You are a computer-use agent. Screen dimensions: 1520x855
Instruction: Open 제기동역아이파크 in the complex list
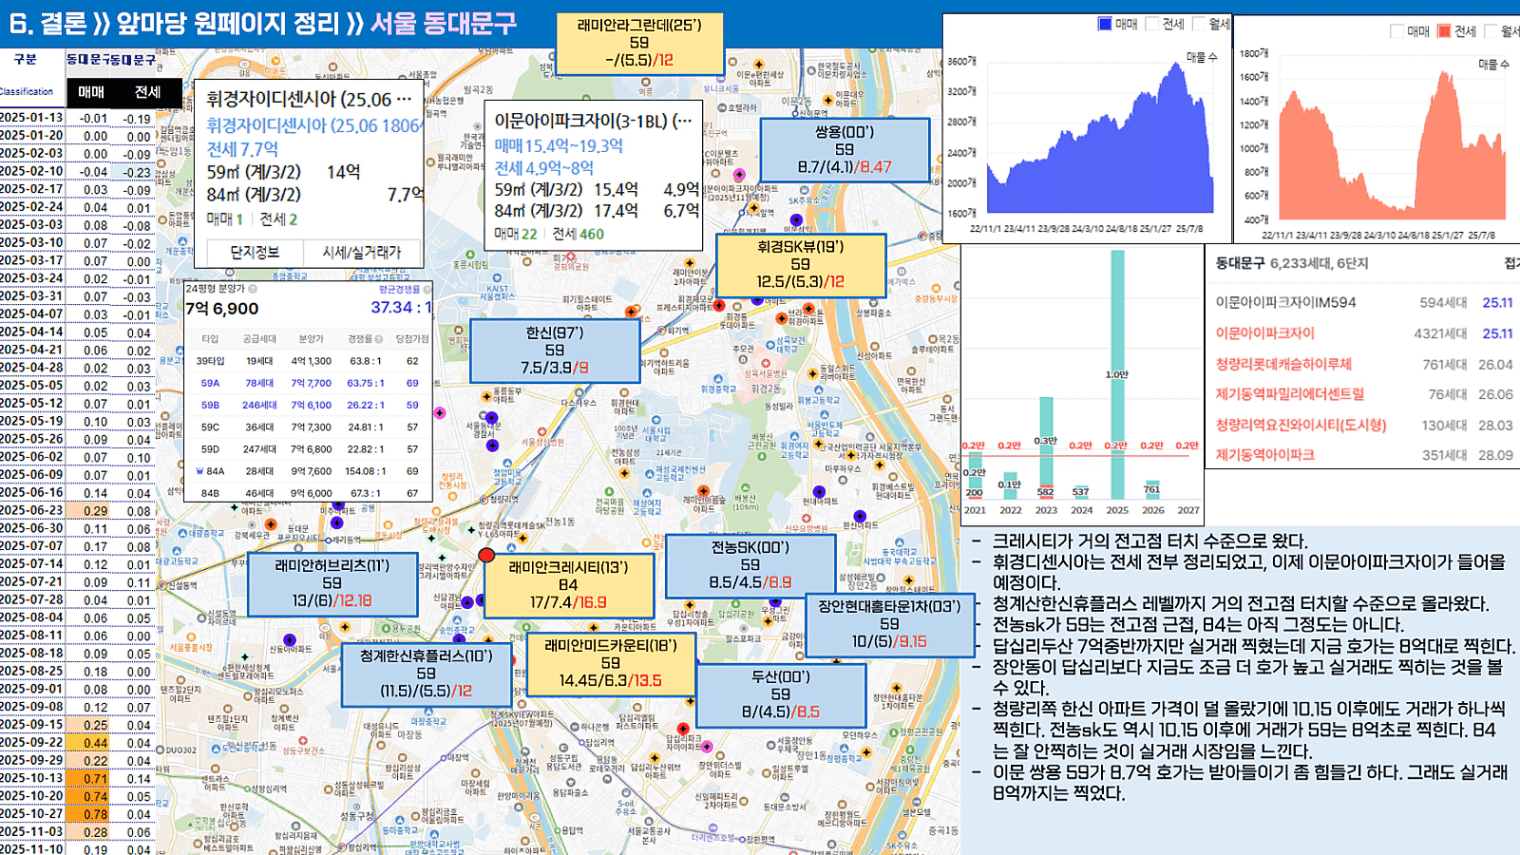1364,455
